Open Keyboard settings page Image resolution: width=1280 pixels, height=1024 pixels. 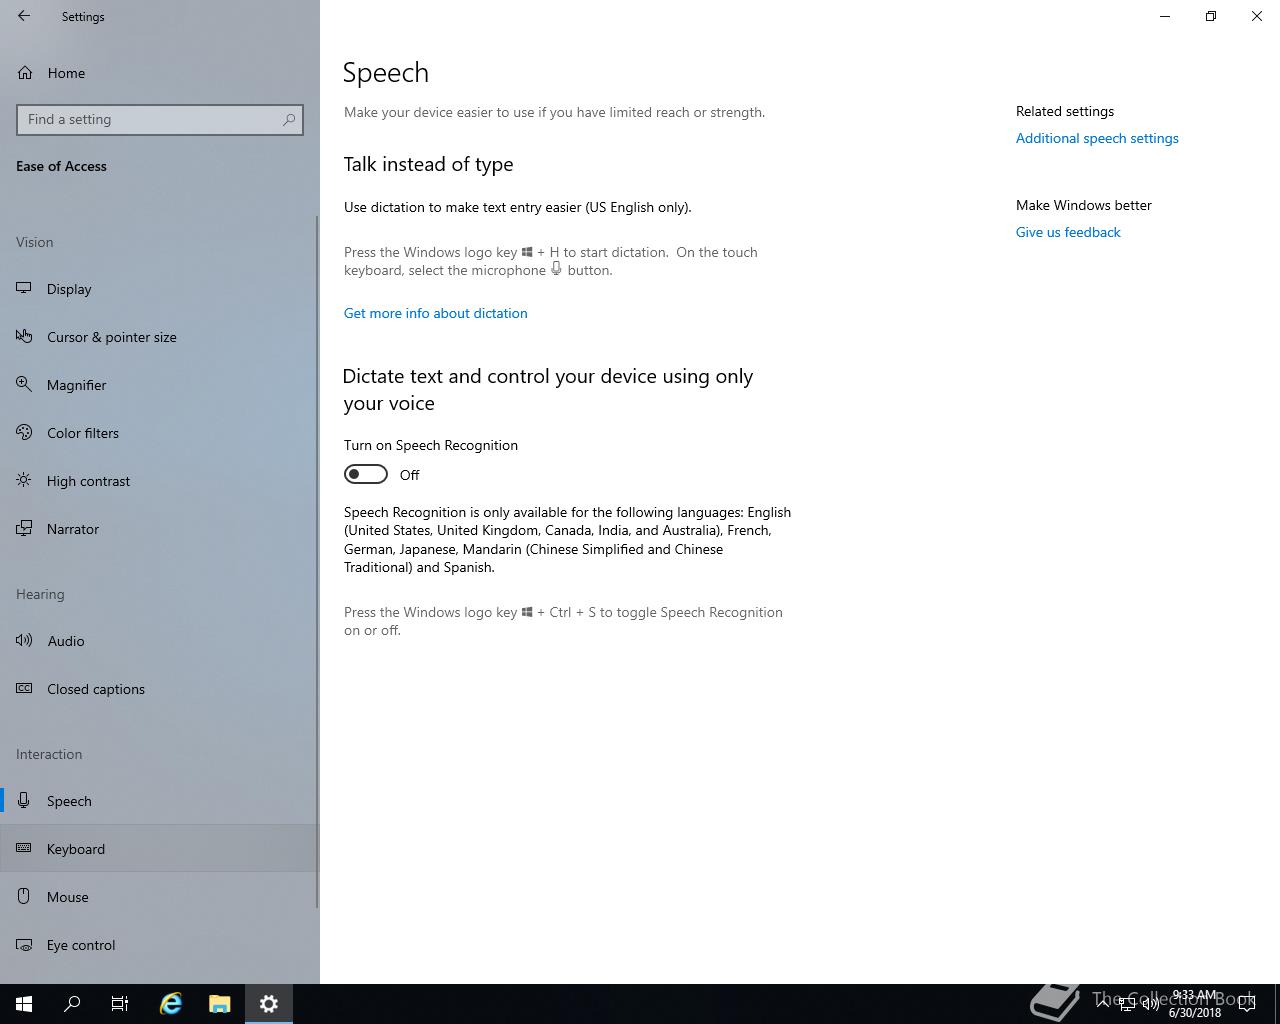(160, 849)
